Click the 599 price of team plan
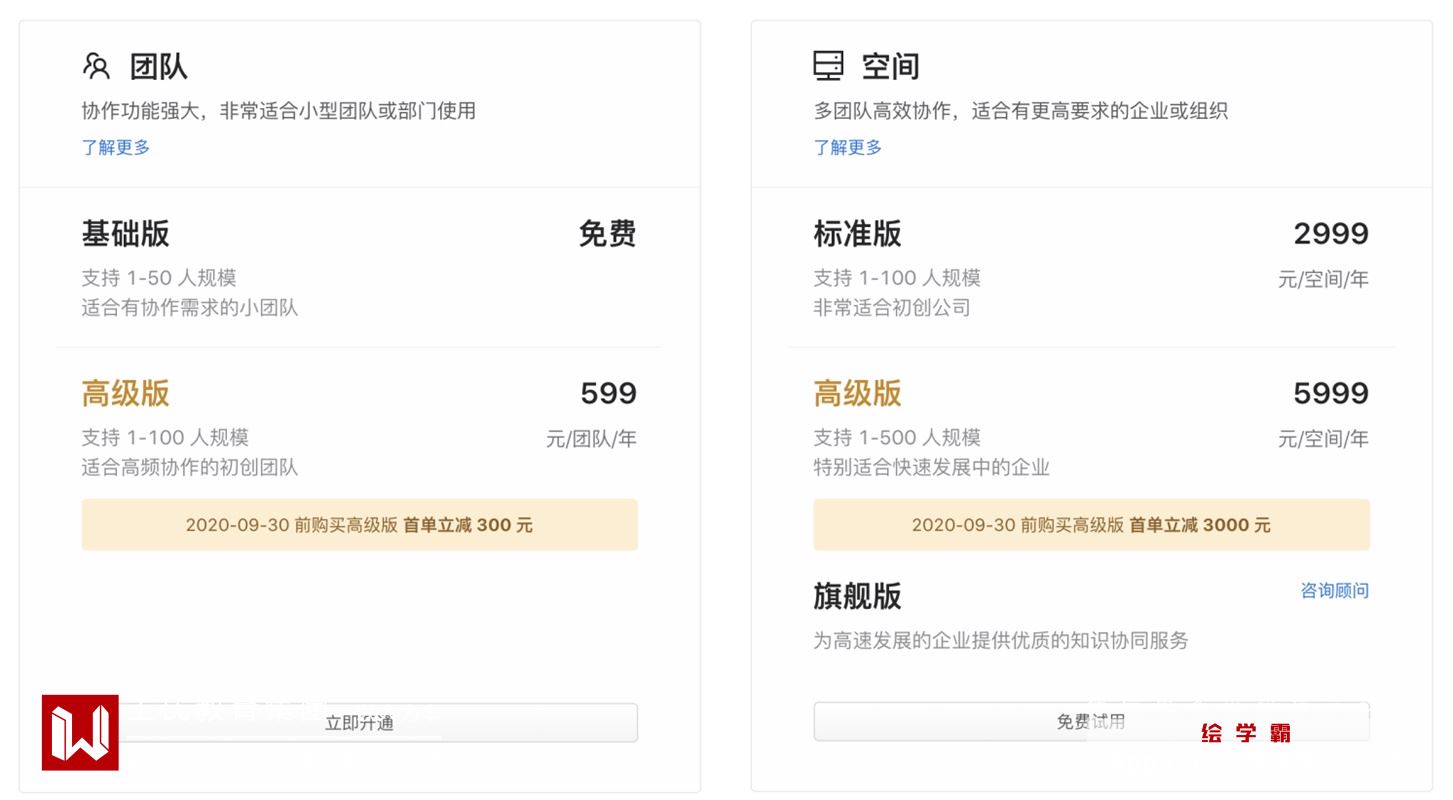This screenshot has width=1453, height=800. click(x=608, y=394)
